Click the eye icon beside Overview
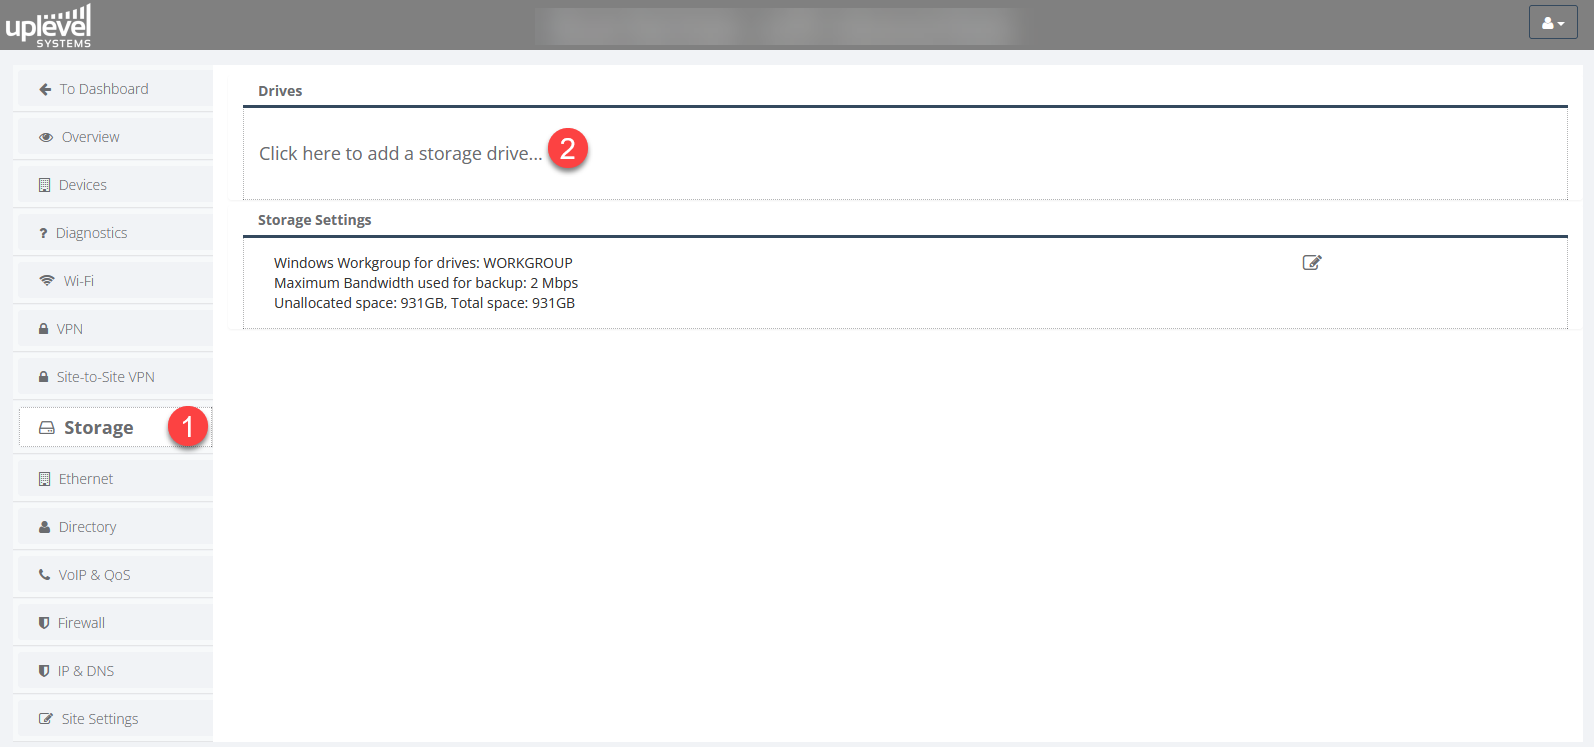 46,137
